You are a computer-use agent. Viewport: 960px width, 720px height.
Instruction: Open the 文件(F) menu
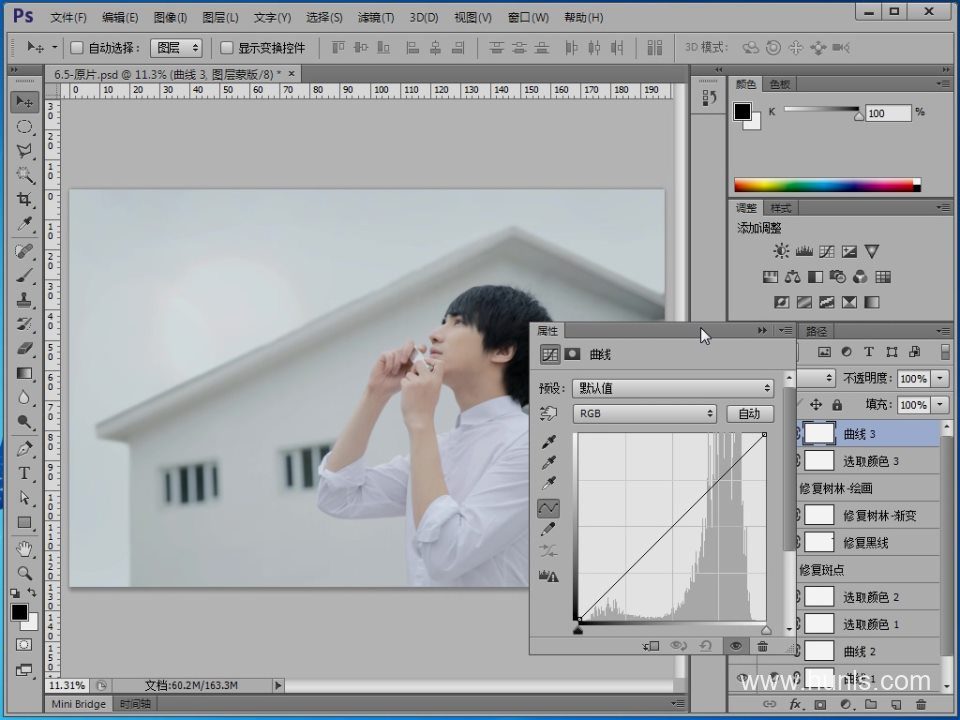pos(68,18)
